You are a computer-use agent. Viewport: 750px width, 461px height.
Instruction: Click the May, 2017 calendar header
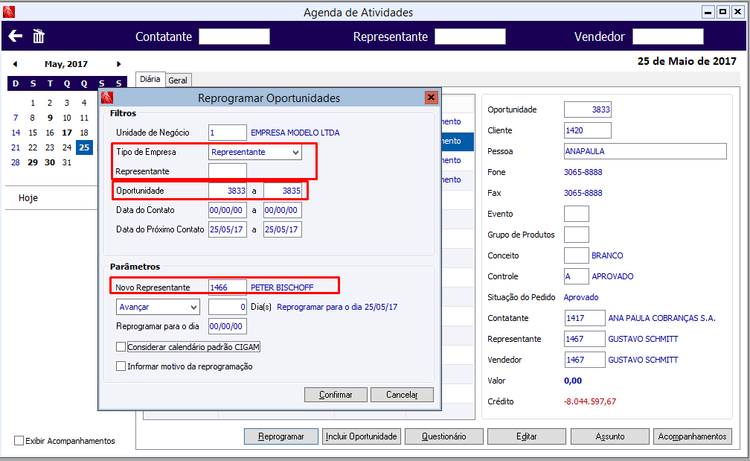(66, 64)
